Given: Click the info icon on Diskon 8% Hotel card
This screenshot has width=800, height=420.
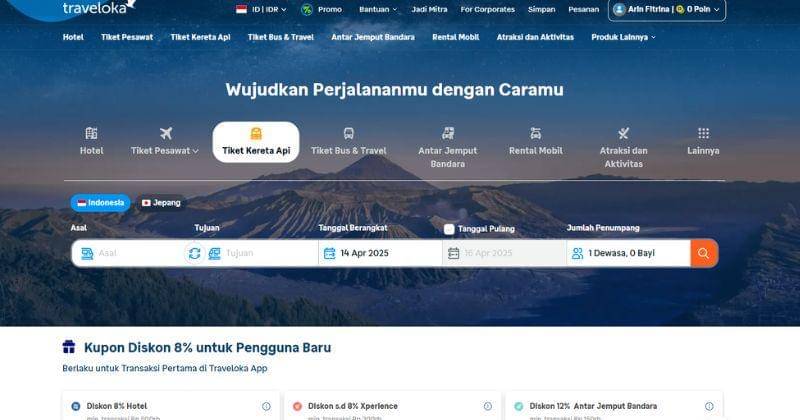Looking at the screenshot, I should 266,406.
